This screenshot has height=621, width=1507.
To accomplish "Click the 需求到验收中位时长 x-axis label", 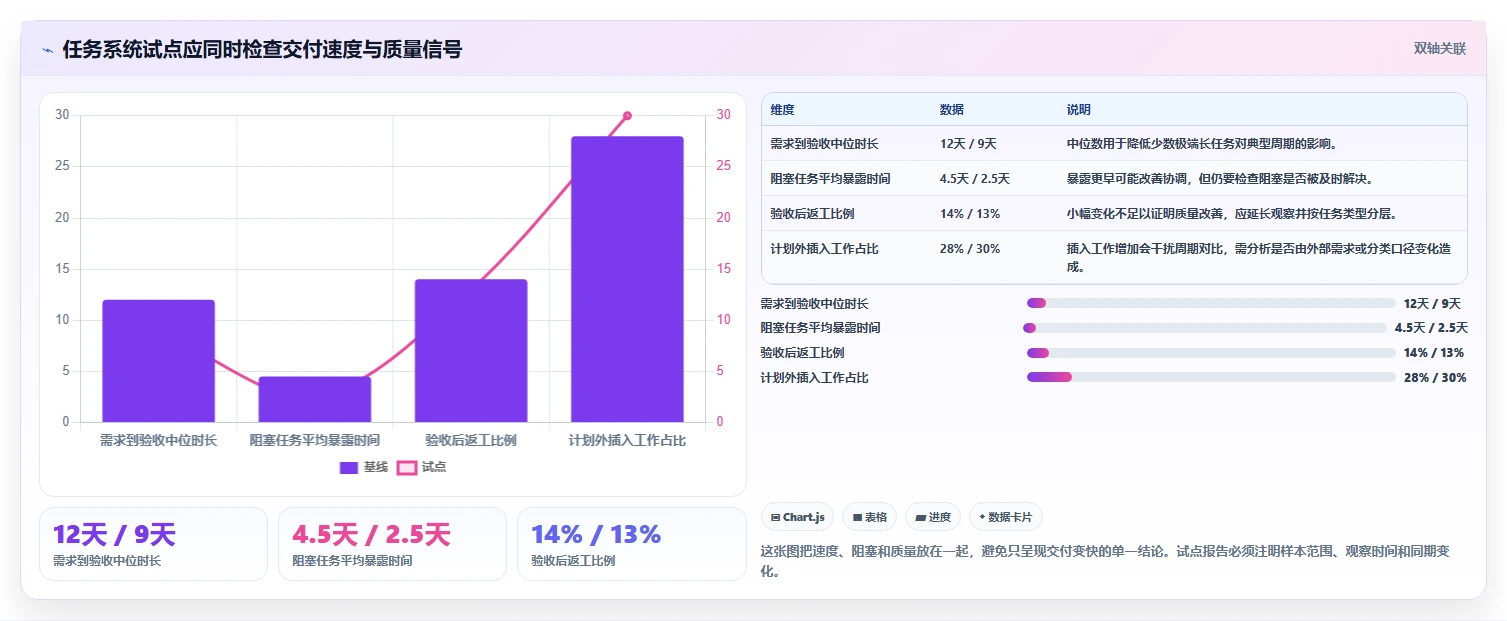I will click(158, 440).
